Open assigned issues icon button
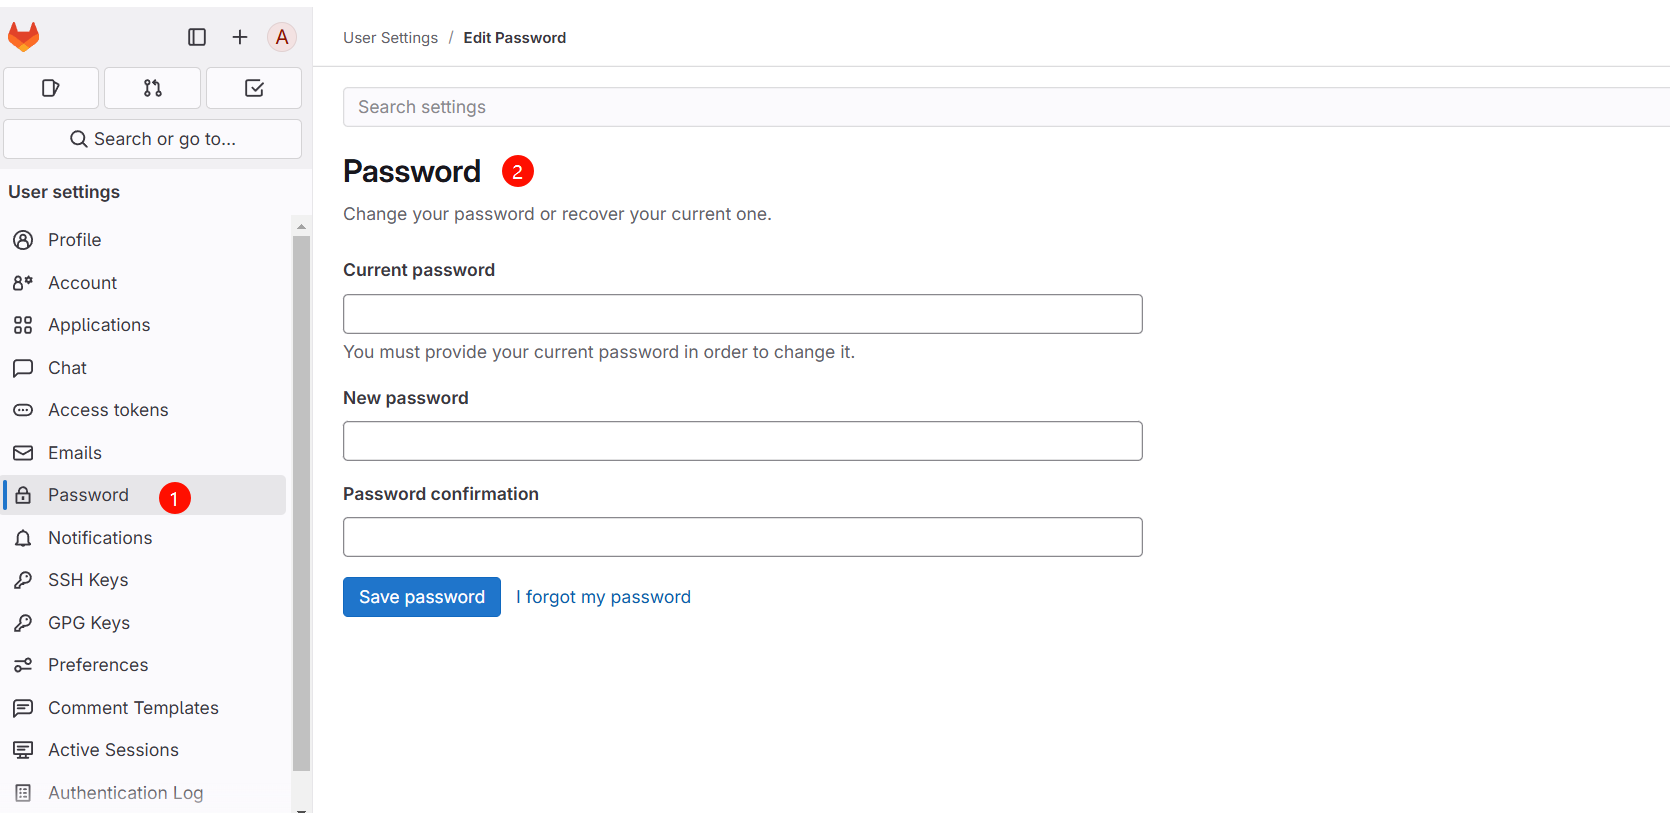 [x=51, y=88]
